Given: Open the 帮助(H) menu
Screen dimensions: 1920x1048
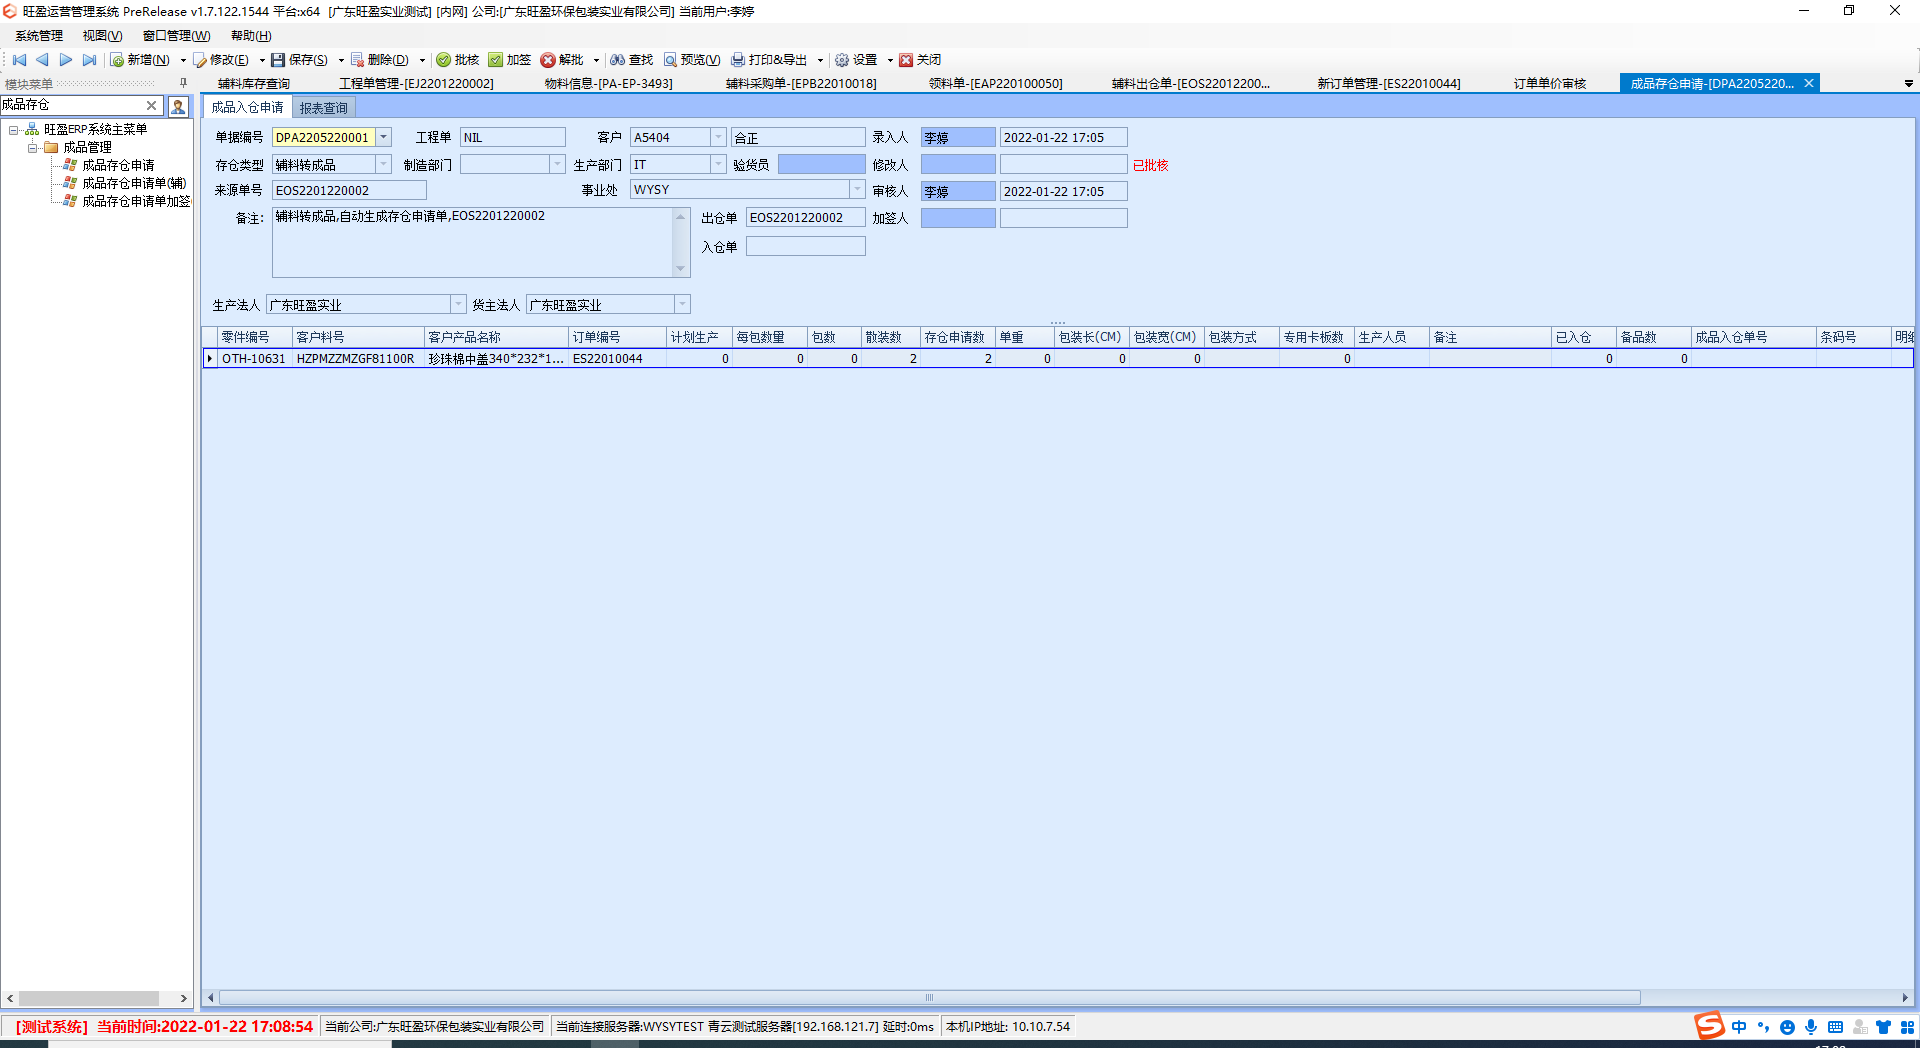Looking at the screenshot, I should coord(251,36).
